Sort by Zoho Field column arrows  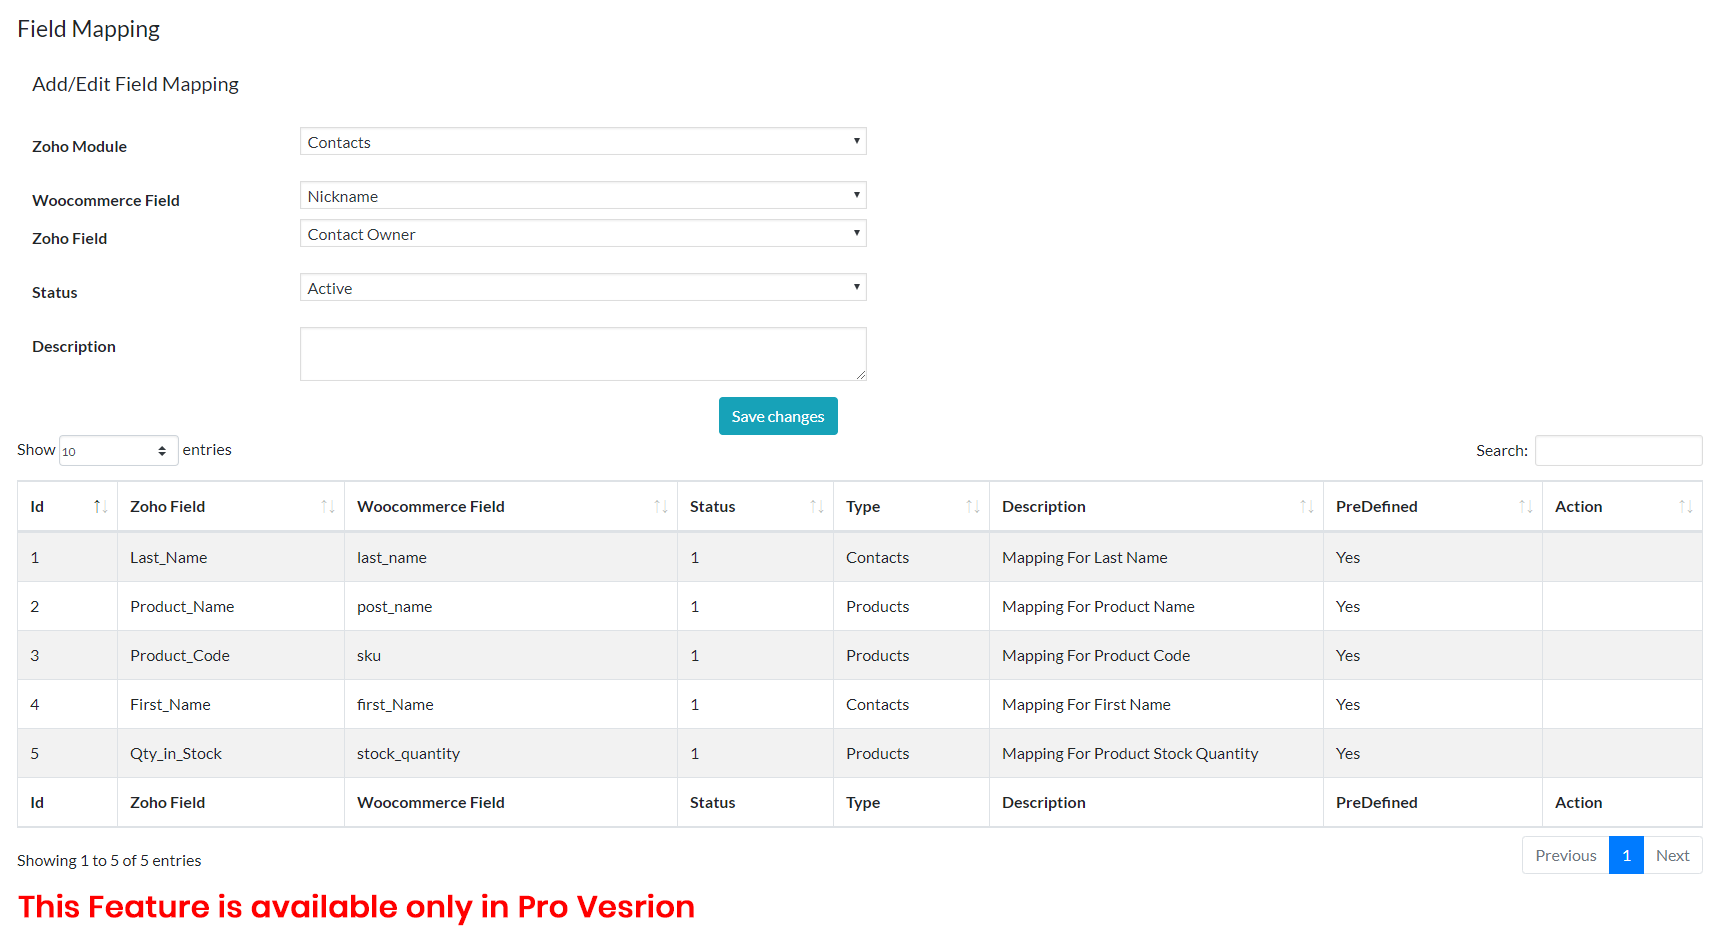327,507
